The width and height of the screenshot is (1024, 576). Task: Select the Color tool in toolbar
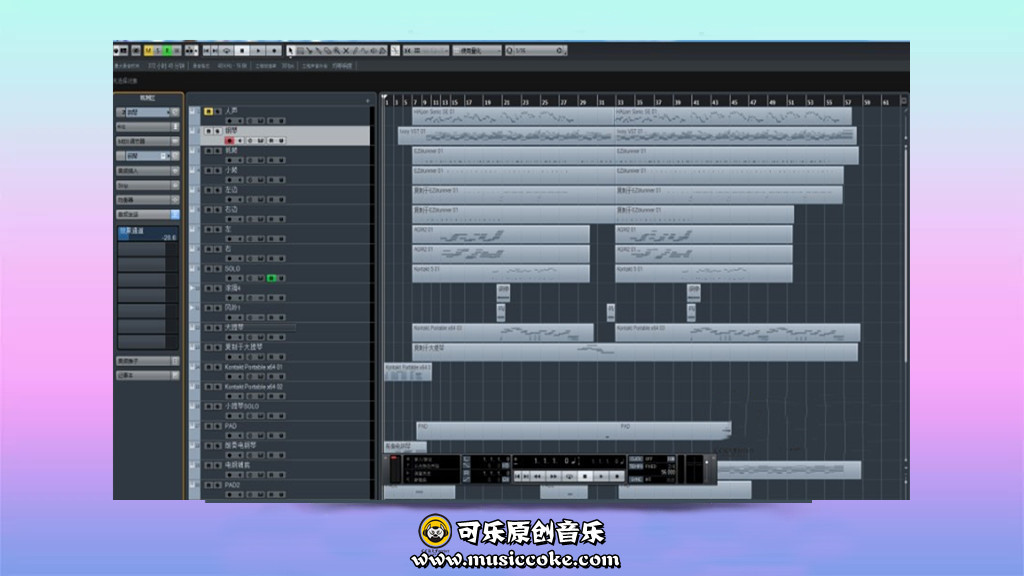pyautogui.click(x=383, y=51)
